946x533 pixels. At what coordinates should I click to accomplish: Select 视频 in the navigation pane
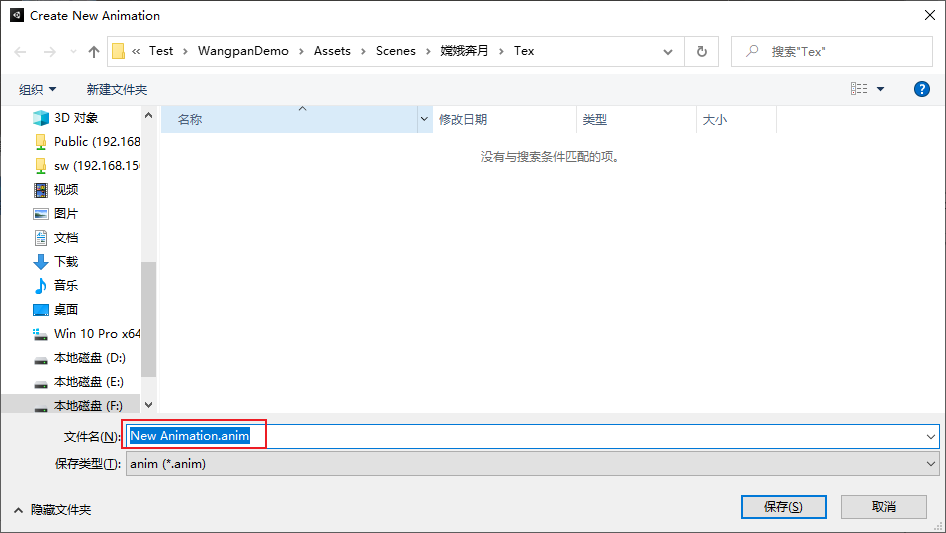(x=66, y=190)
